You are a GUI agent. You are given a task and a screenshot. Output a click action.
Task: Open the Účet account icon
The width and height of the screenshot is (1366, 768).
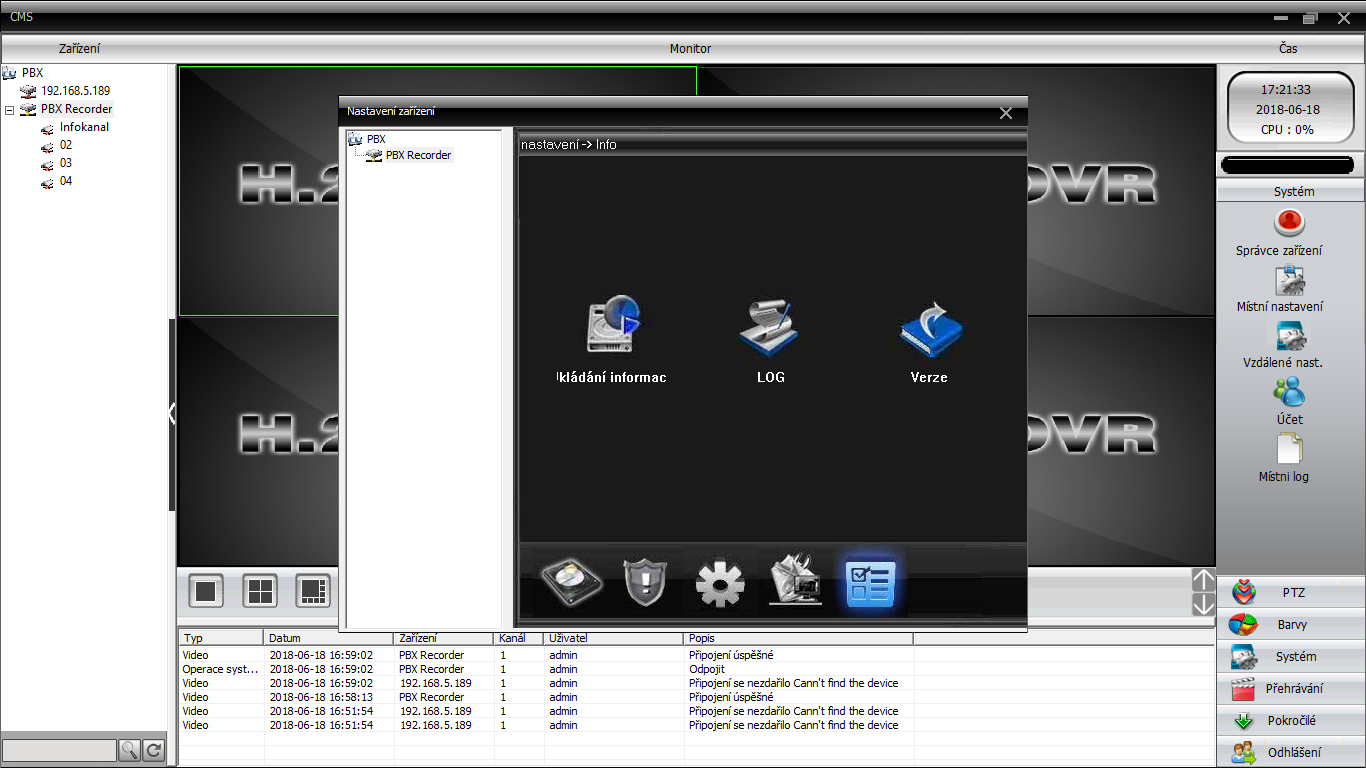[x=1290, y=392]
